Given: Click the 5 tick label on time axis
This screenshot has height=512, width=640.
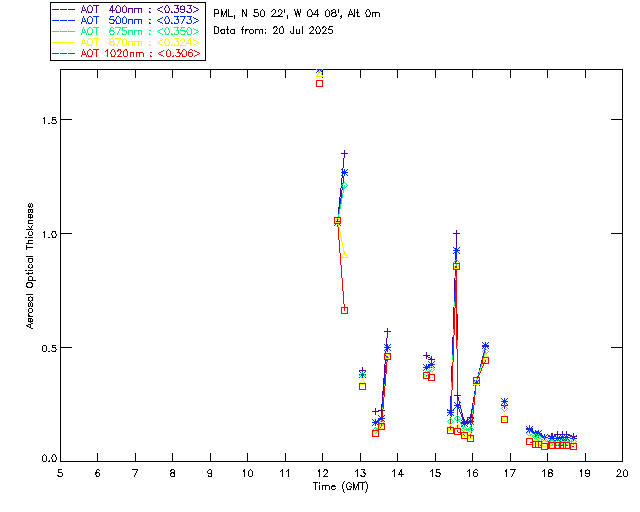Looking at the screenshot, I should pos(60,473).
